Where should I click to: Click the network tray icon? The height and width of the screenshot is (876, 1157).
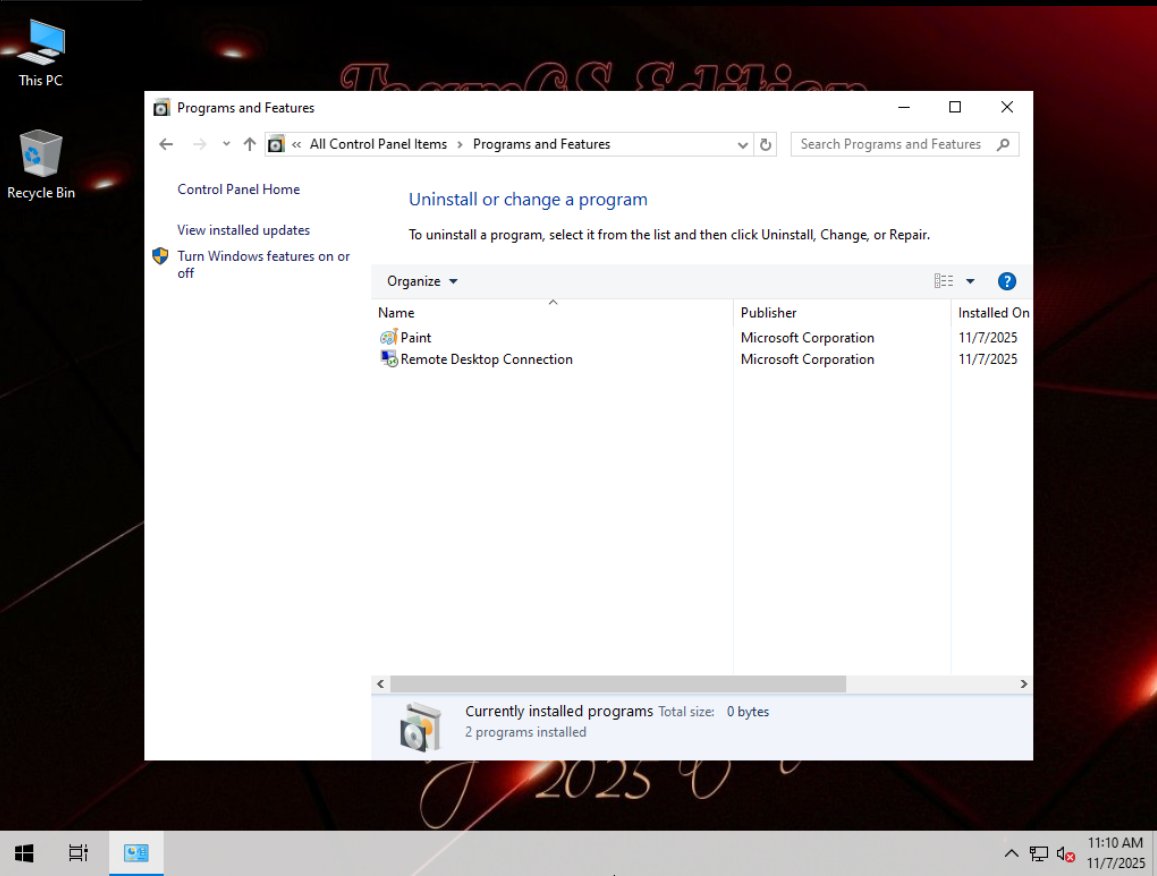point(1038,854)
